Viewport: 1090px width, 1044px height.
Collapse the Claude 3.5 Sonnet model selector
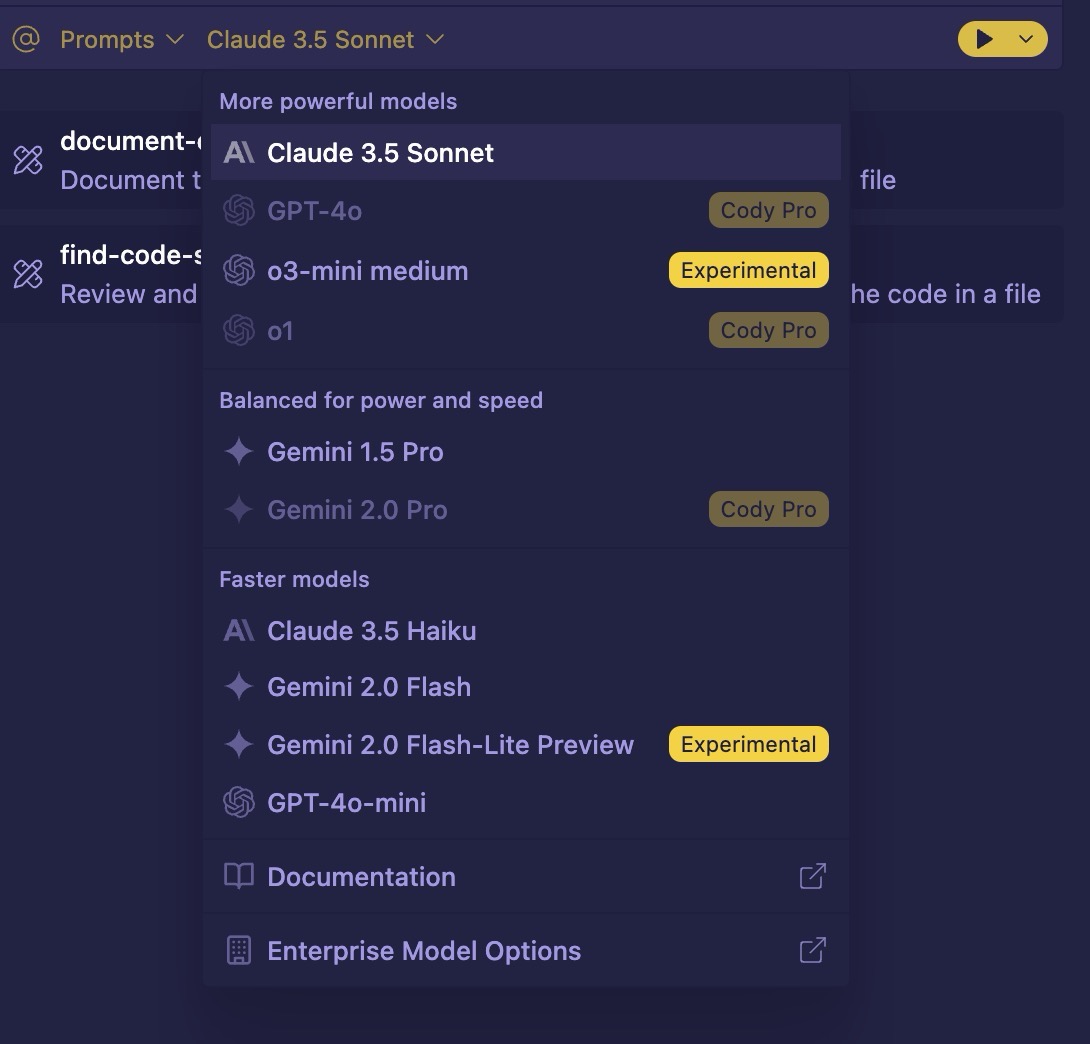(325, 40)
